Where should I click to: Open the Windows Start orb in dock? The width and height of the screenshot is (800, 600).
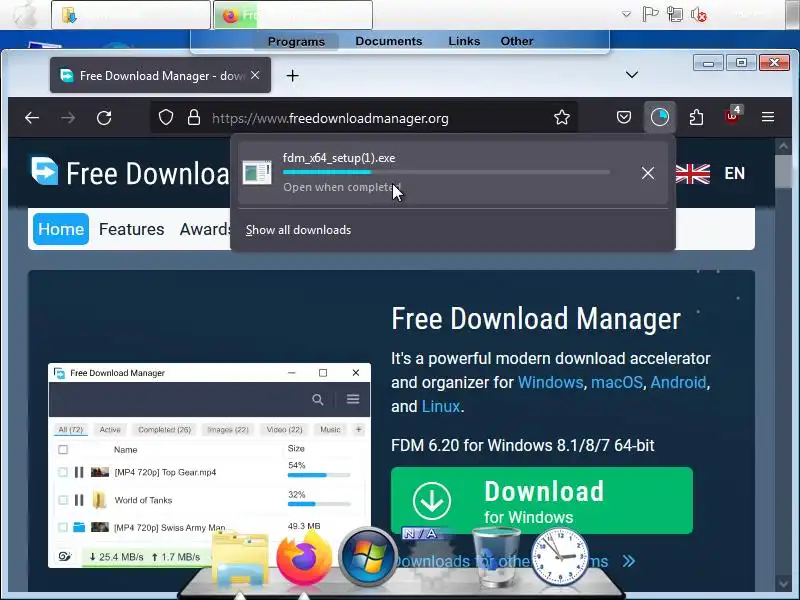pyautogui.click(x=368, y=557)
